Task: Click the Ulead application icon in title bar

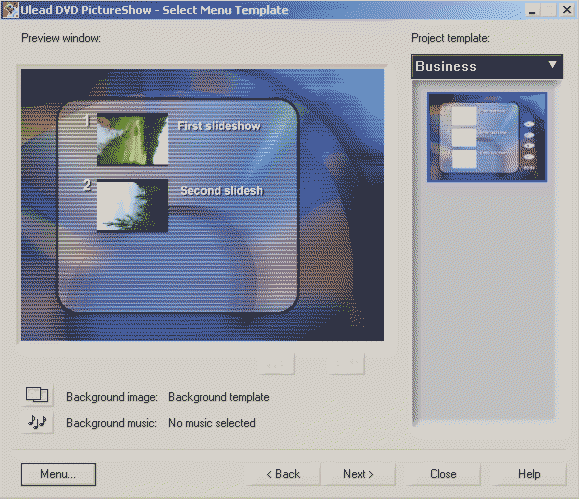Action: point(10,10)
